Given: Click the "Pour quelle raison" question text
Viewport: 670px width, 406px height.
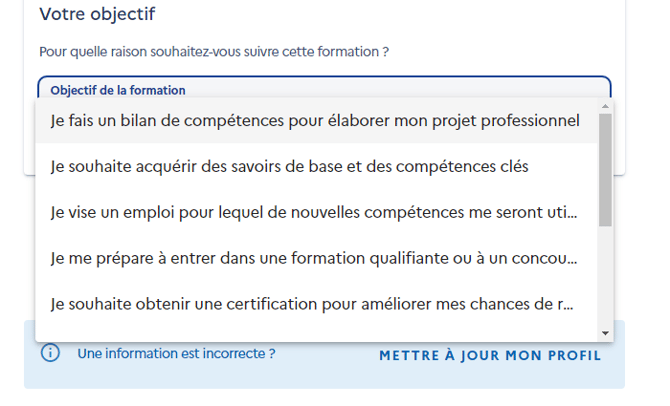Looking at the screenshot, I should (214, 51).
